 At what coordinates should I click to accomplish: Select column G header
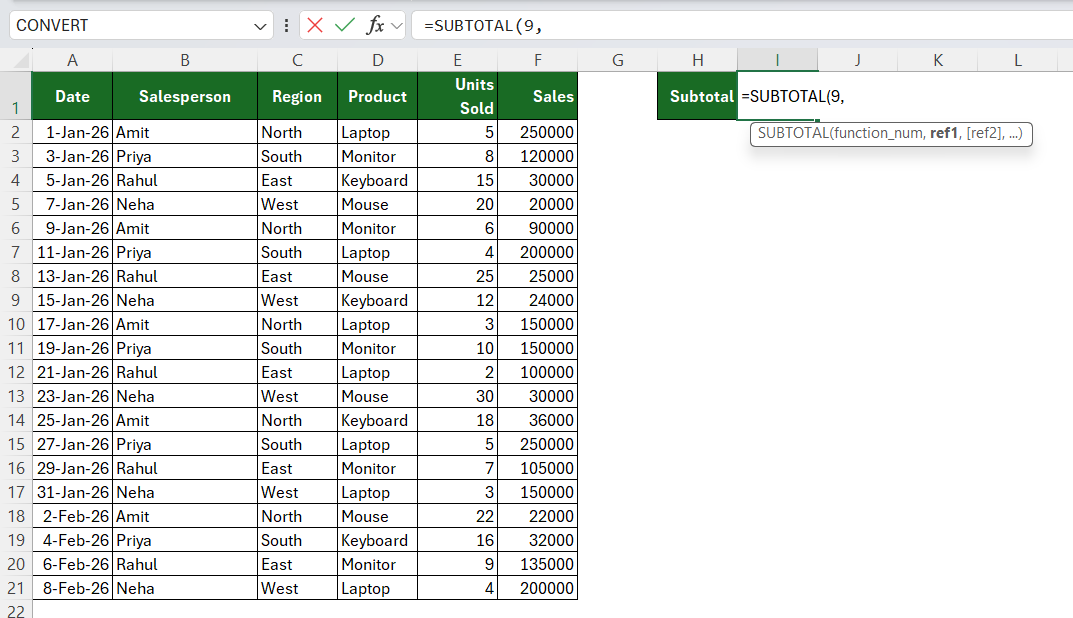617,60
